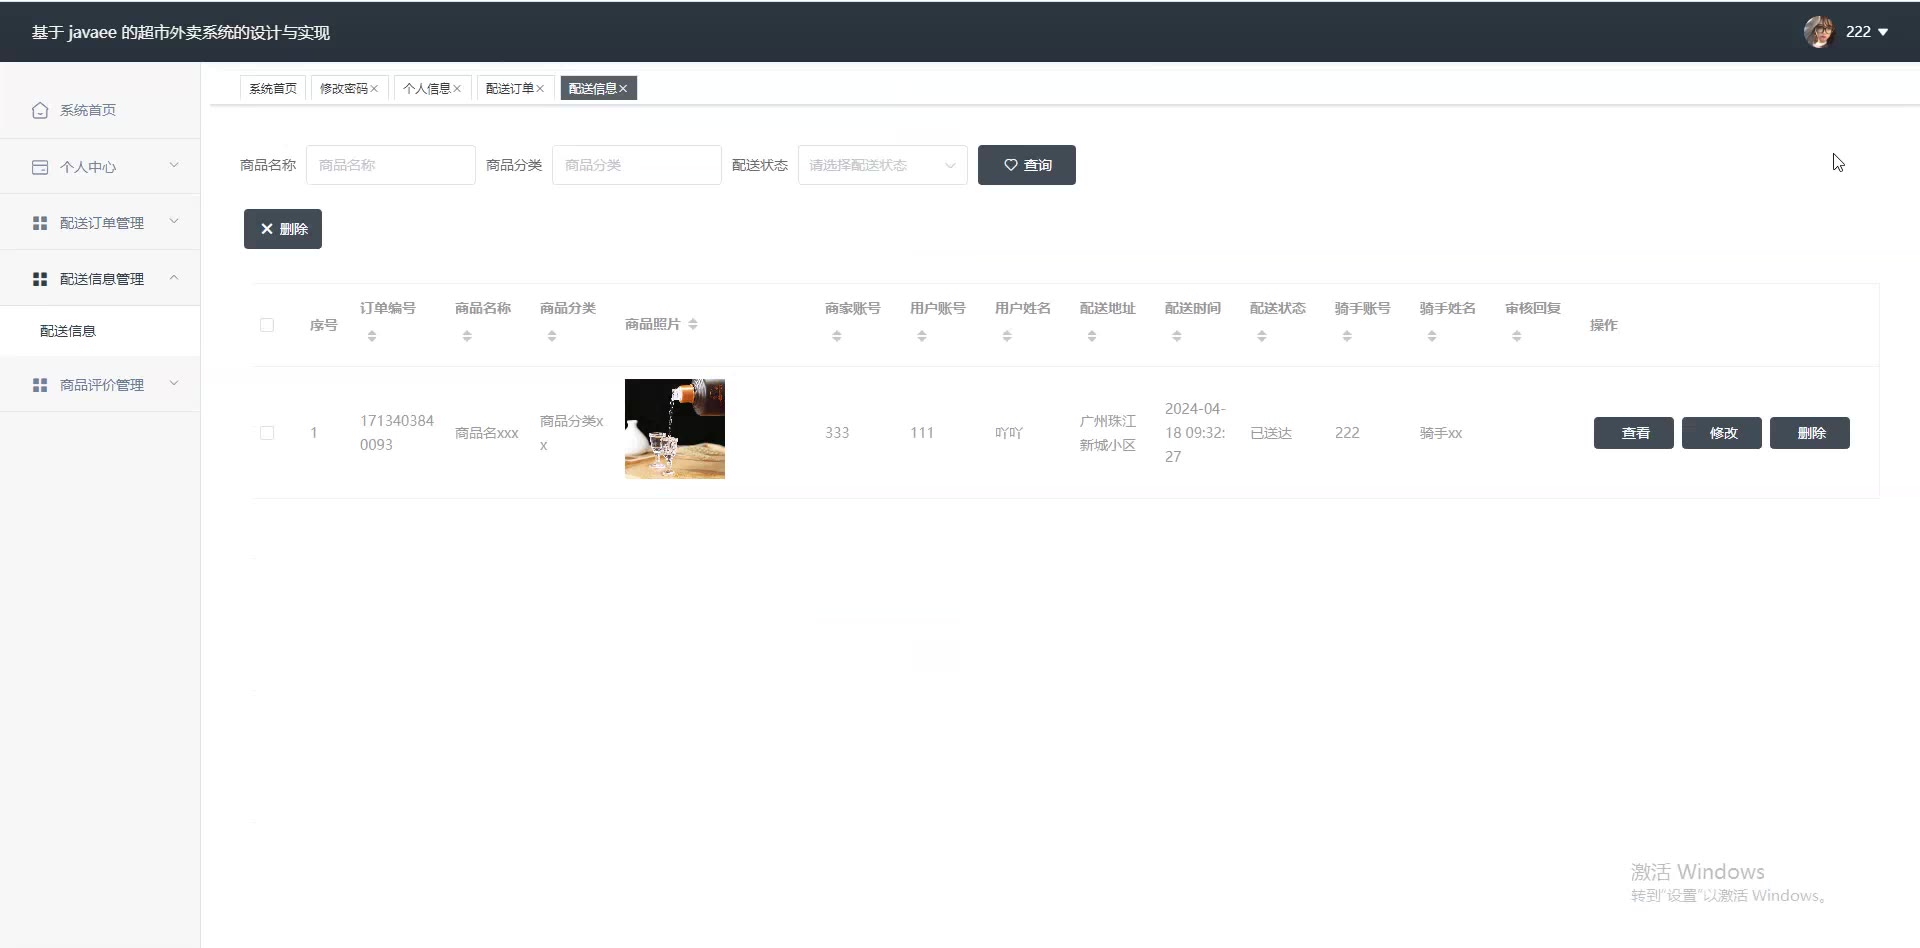Expand the 个人中心 sidebar menu
This screenshot has width=1920, height=948.
tap(100, 167)
